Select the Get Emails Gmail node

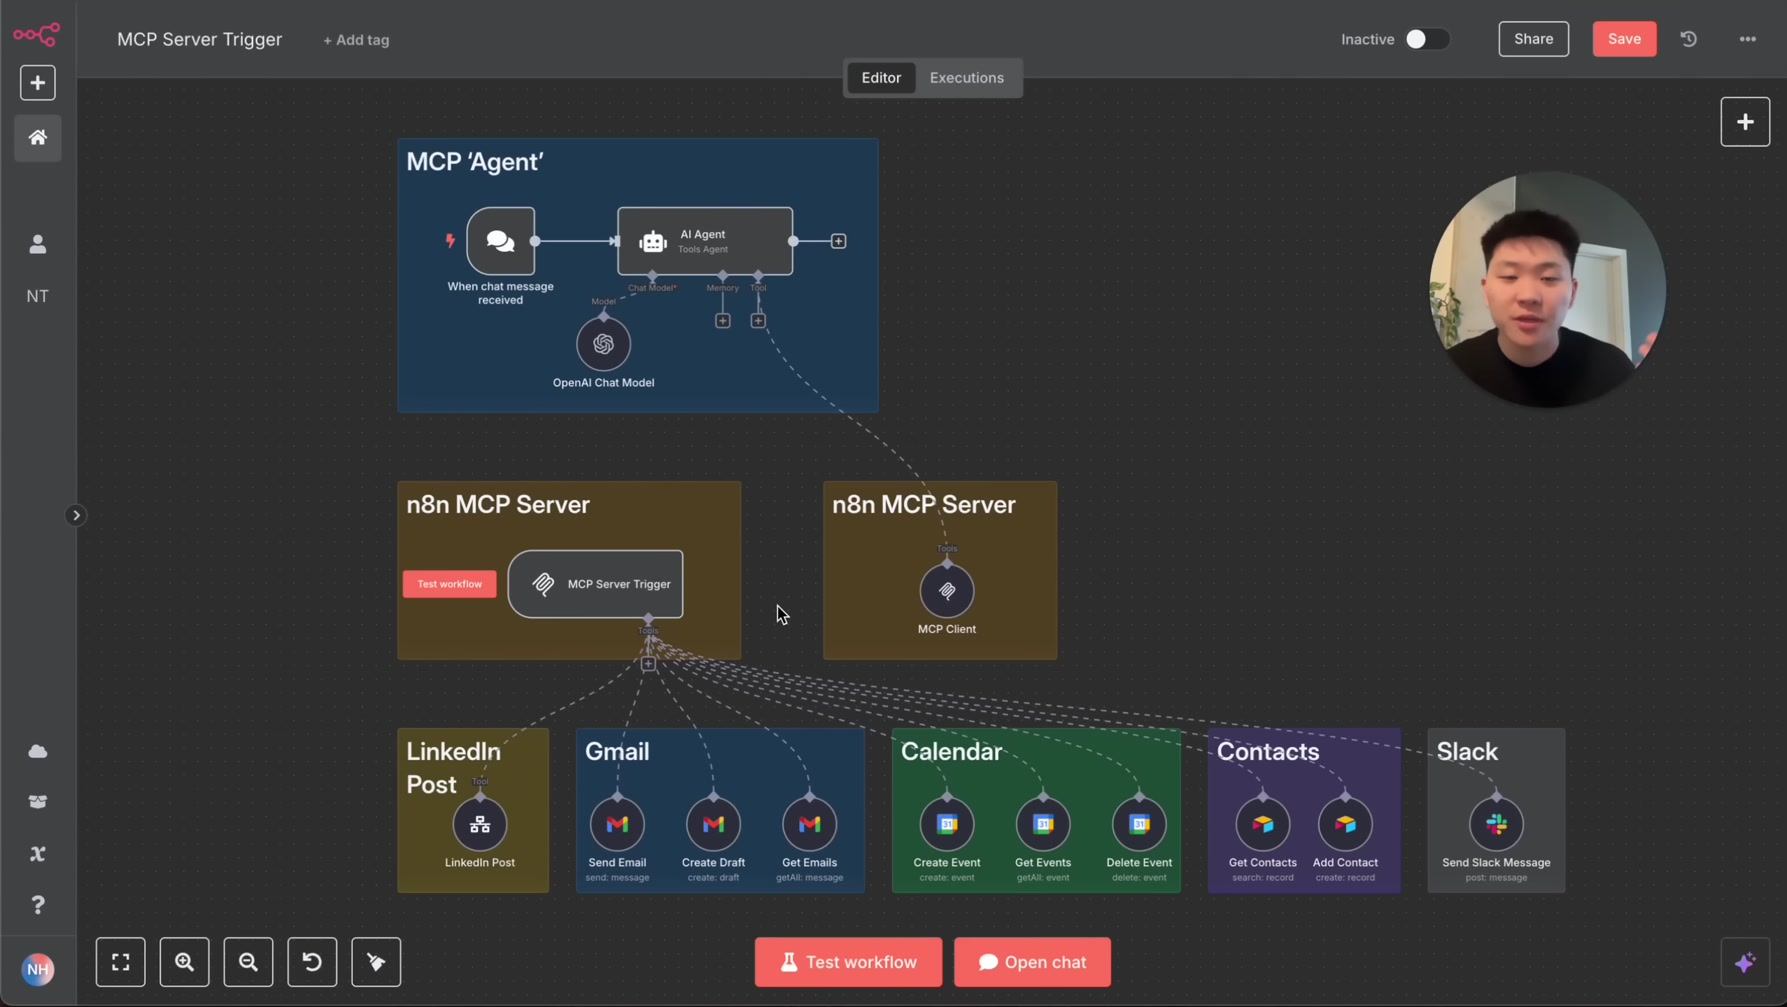pos(809,825)
